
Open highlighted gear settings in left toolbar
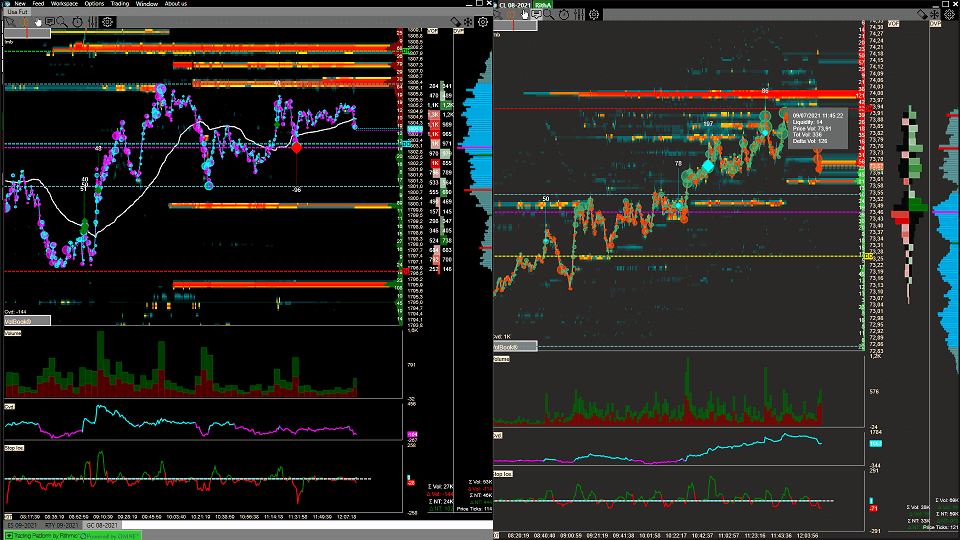point(108,22)
